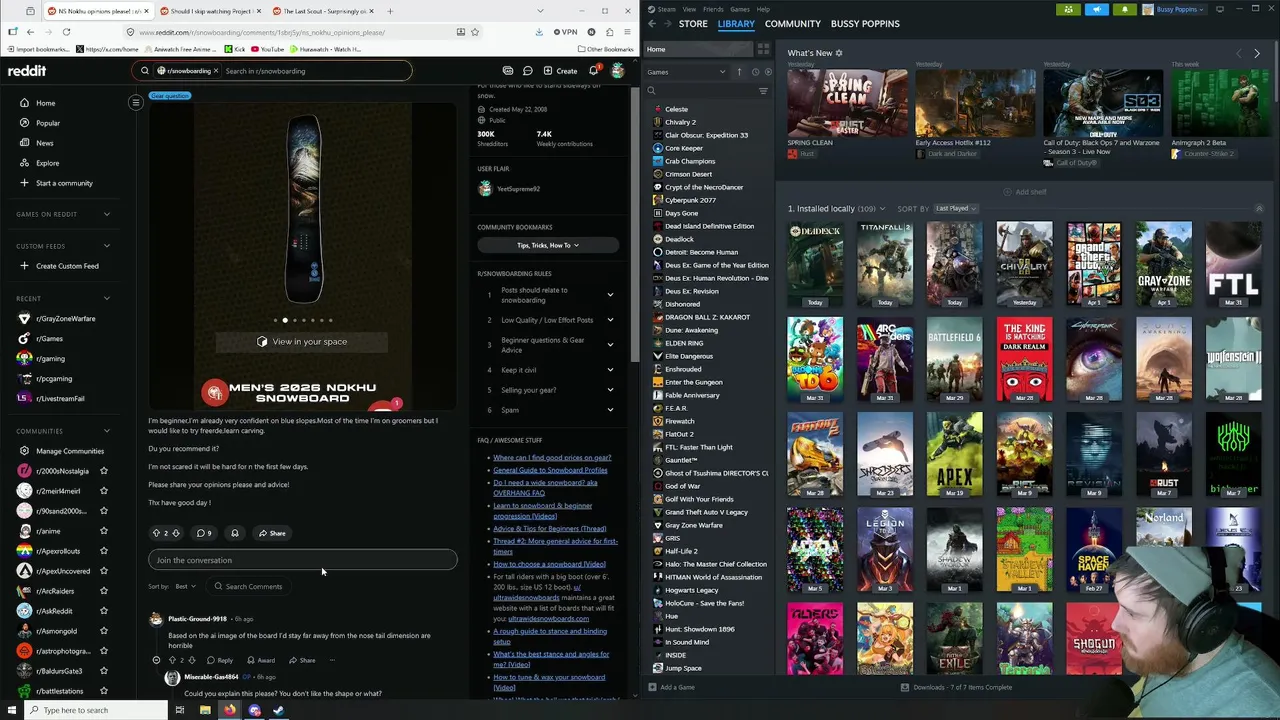Open Steam notifications bell button
This screenshot has height=720, width=1280.
tap(1125, 9)
